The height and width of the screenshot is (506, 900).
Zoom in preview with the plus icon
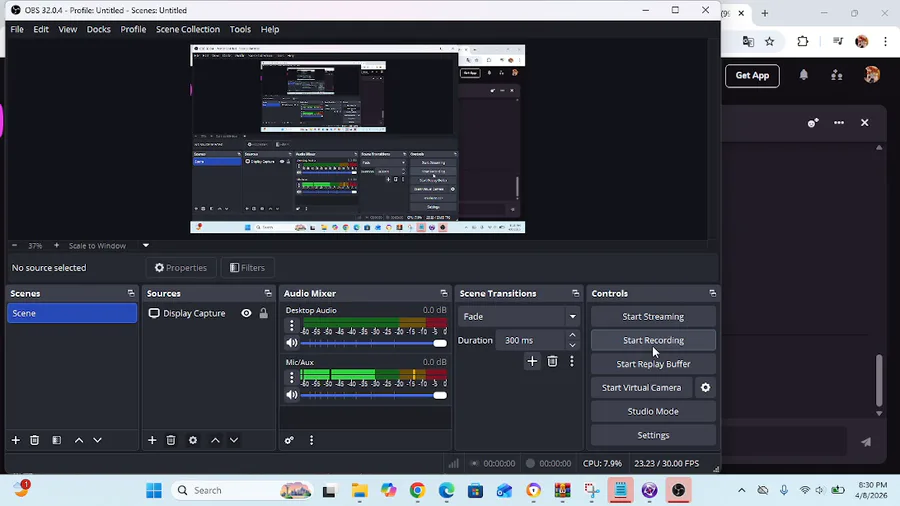pos(56,246)
